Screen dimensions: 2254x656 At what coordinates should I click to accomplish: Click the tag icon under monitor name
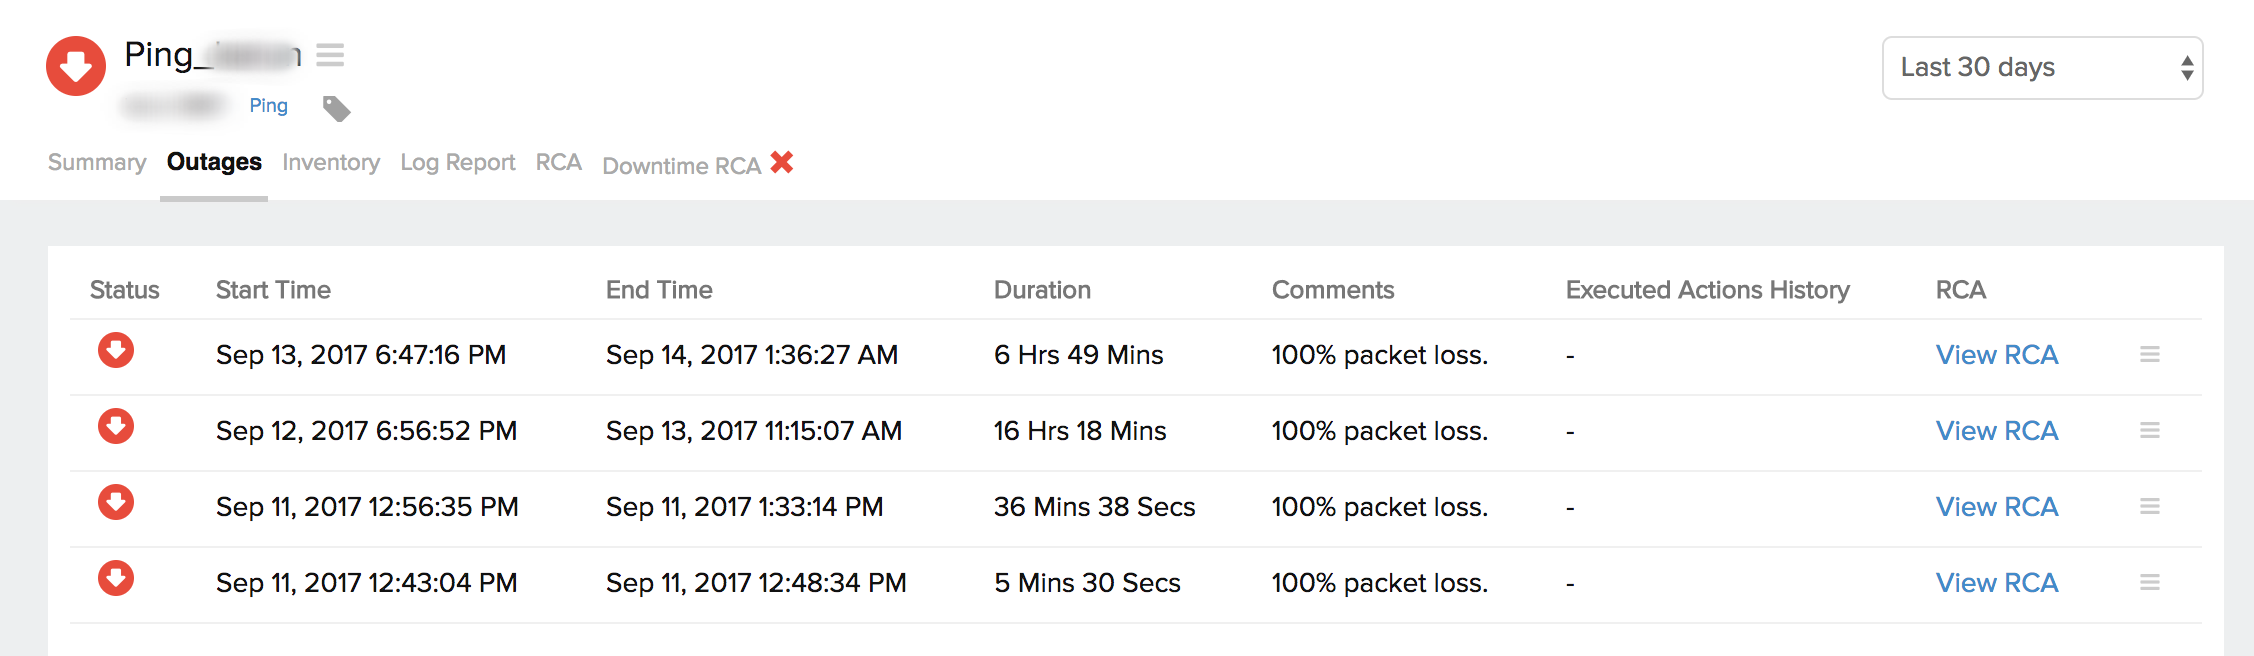336,108
